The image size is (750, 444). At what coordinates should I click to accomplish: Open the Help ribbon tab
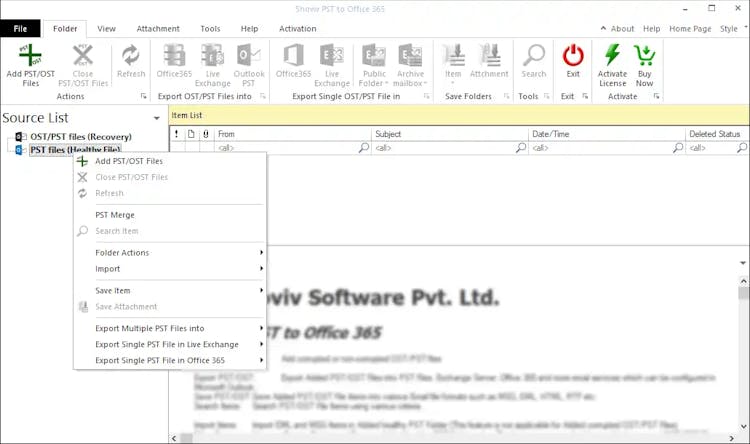click(x=249, y=29)
